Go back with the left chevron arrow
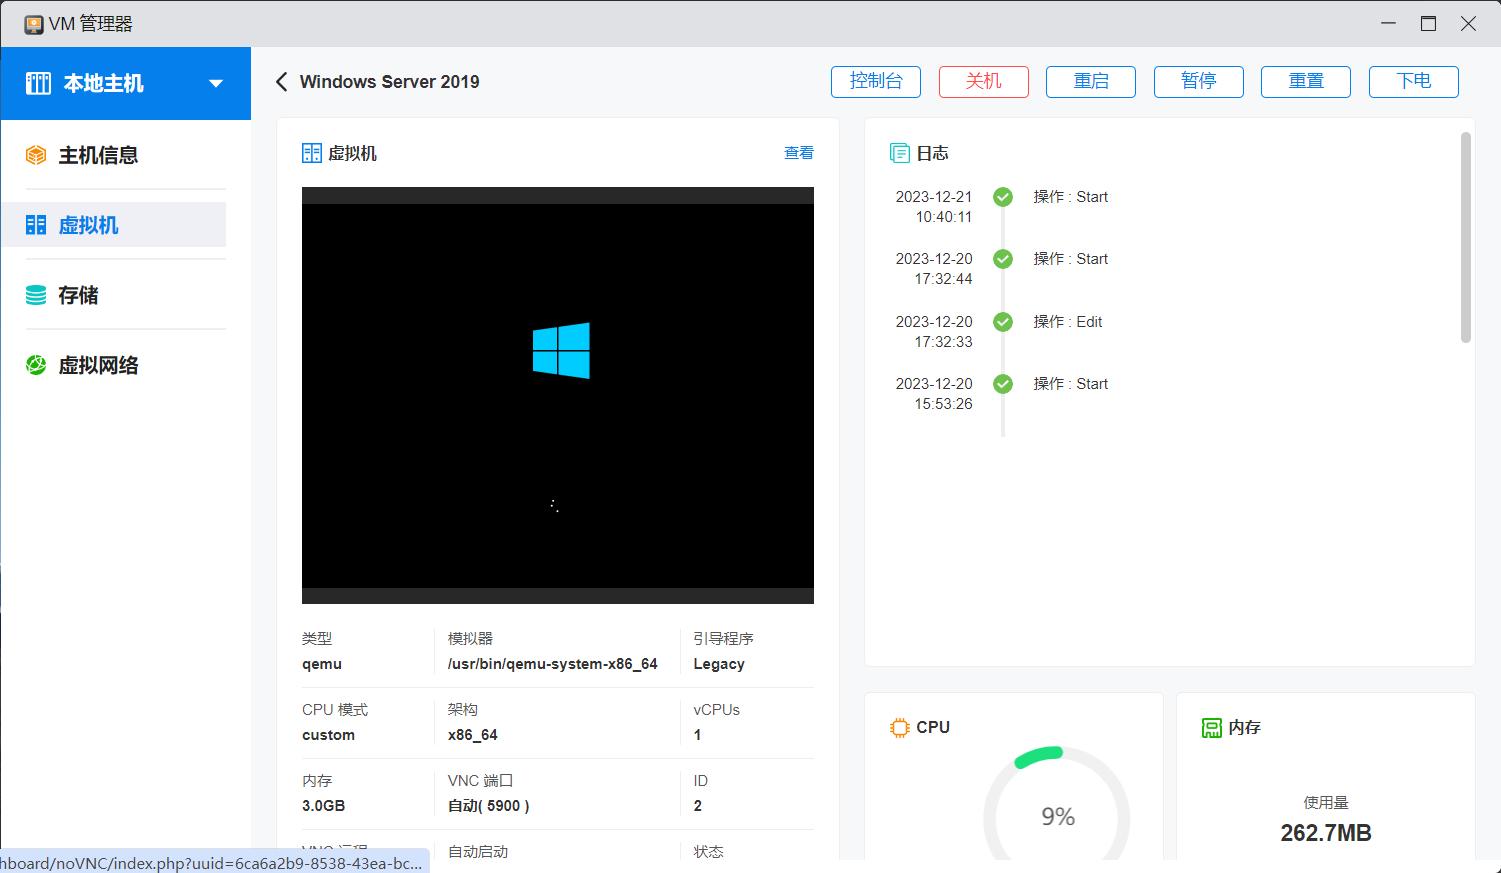Image resolution: width=1501 pixels, height=873 pixels. pyautogui.click(x=282, y=82)
